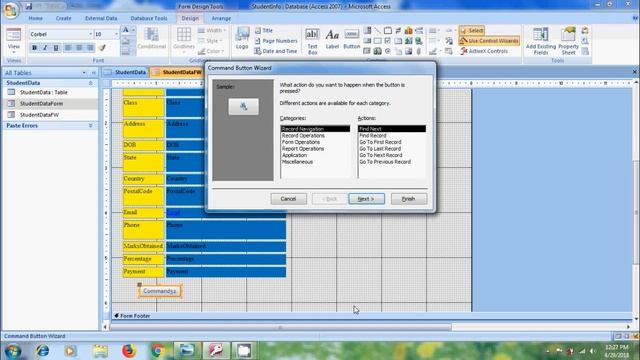Select the Insert Chart control tool
The width and height of the screenshot is (640, 360).
click(409, 31)
